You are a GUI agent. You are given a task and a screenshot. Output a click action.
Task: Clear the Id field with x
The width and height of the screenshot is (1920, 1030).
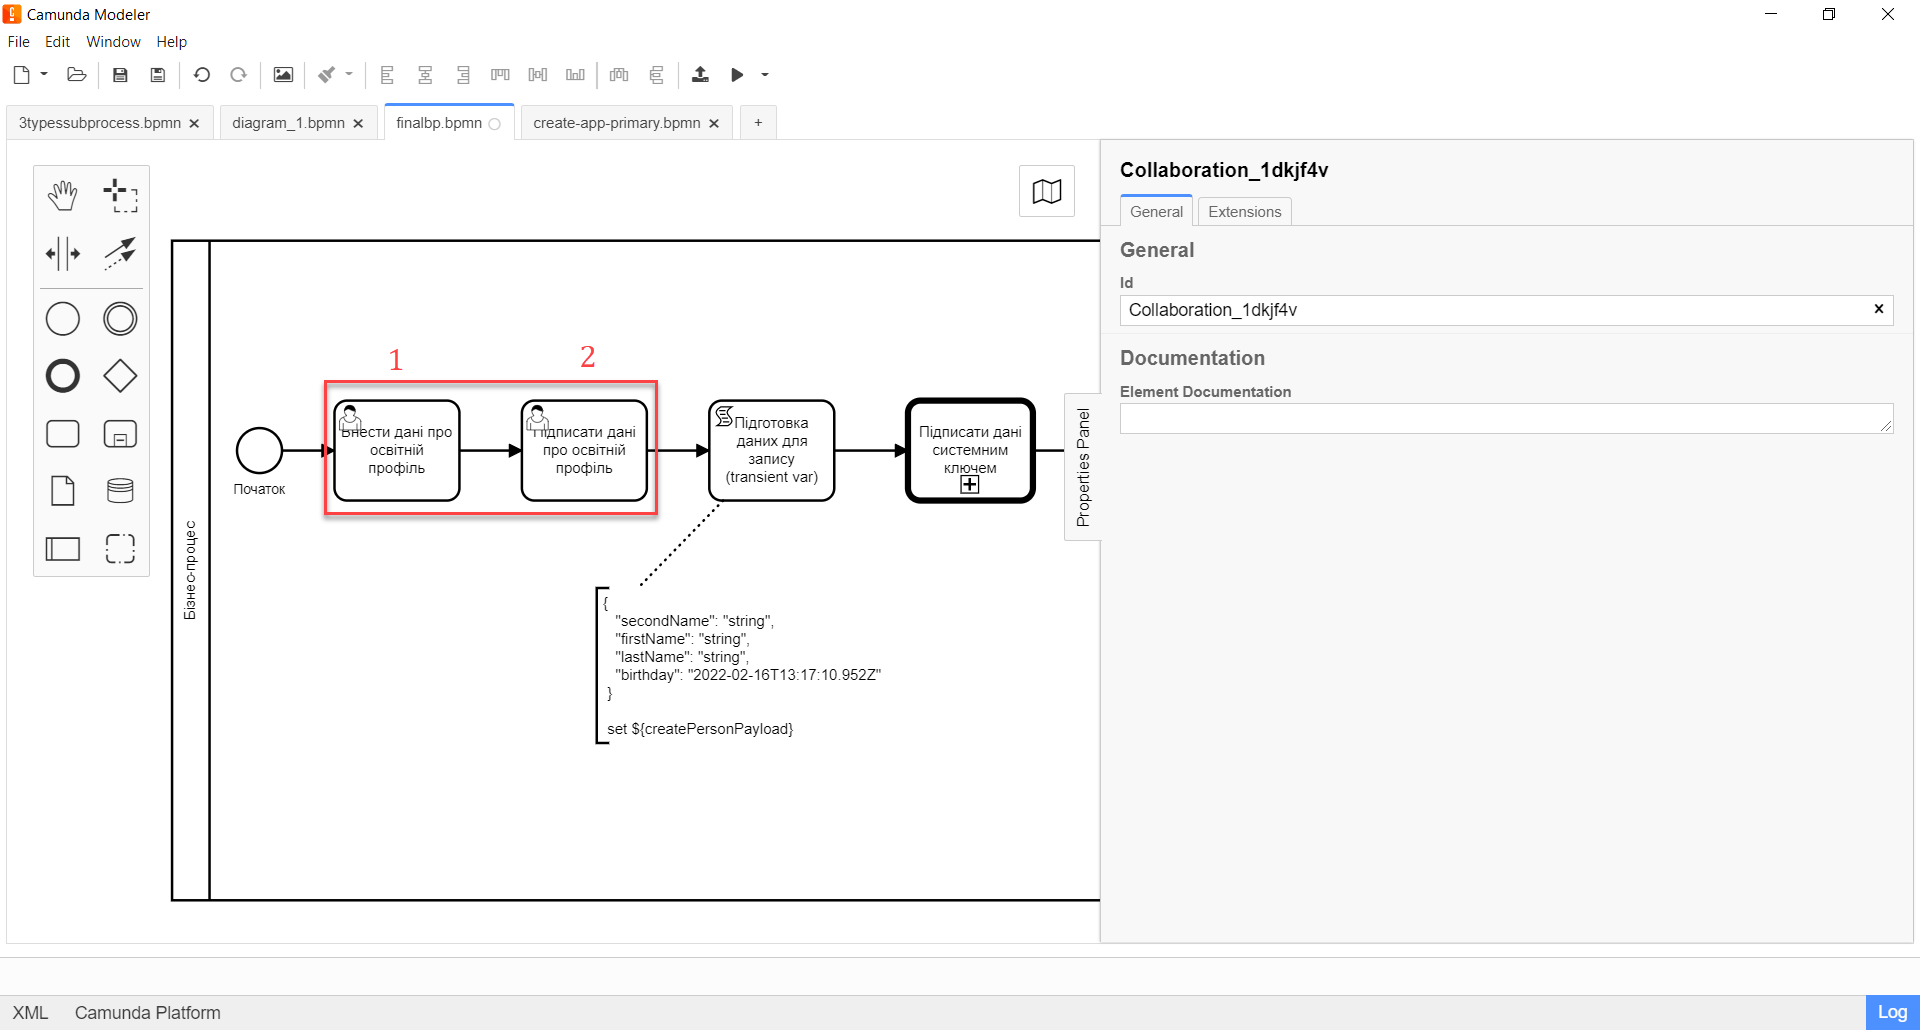point(1879,309)
